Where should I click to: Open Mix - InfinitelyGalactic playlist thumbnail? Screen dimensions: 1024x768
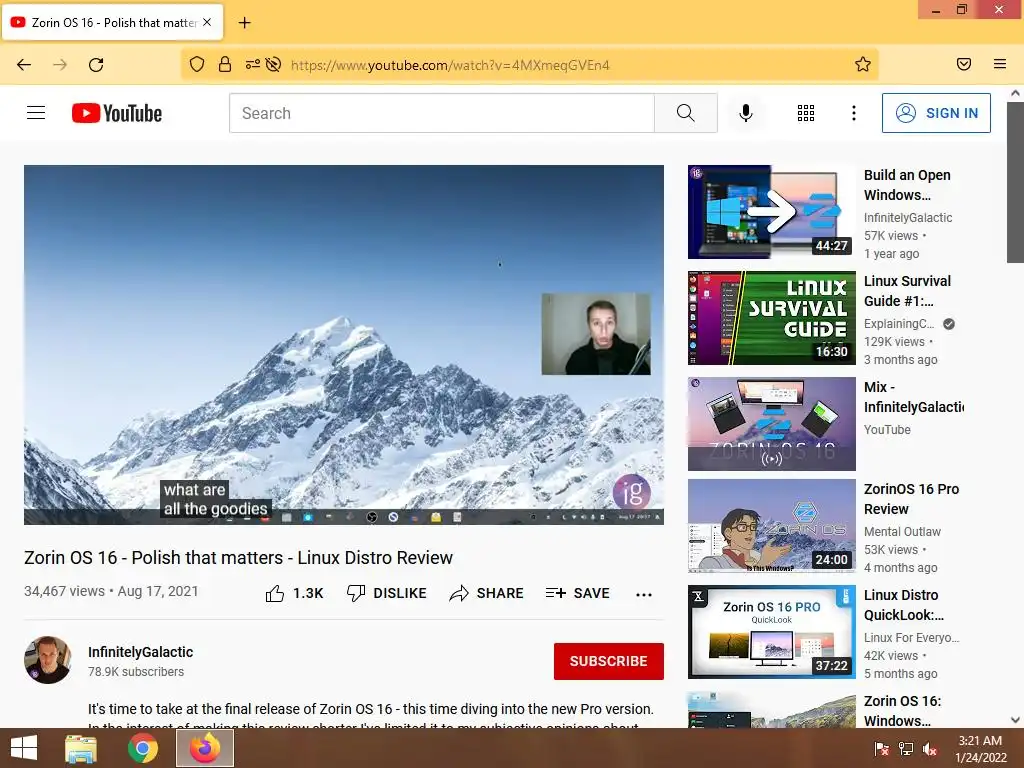click(771, 424)
